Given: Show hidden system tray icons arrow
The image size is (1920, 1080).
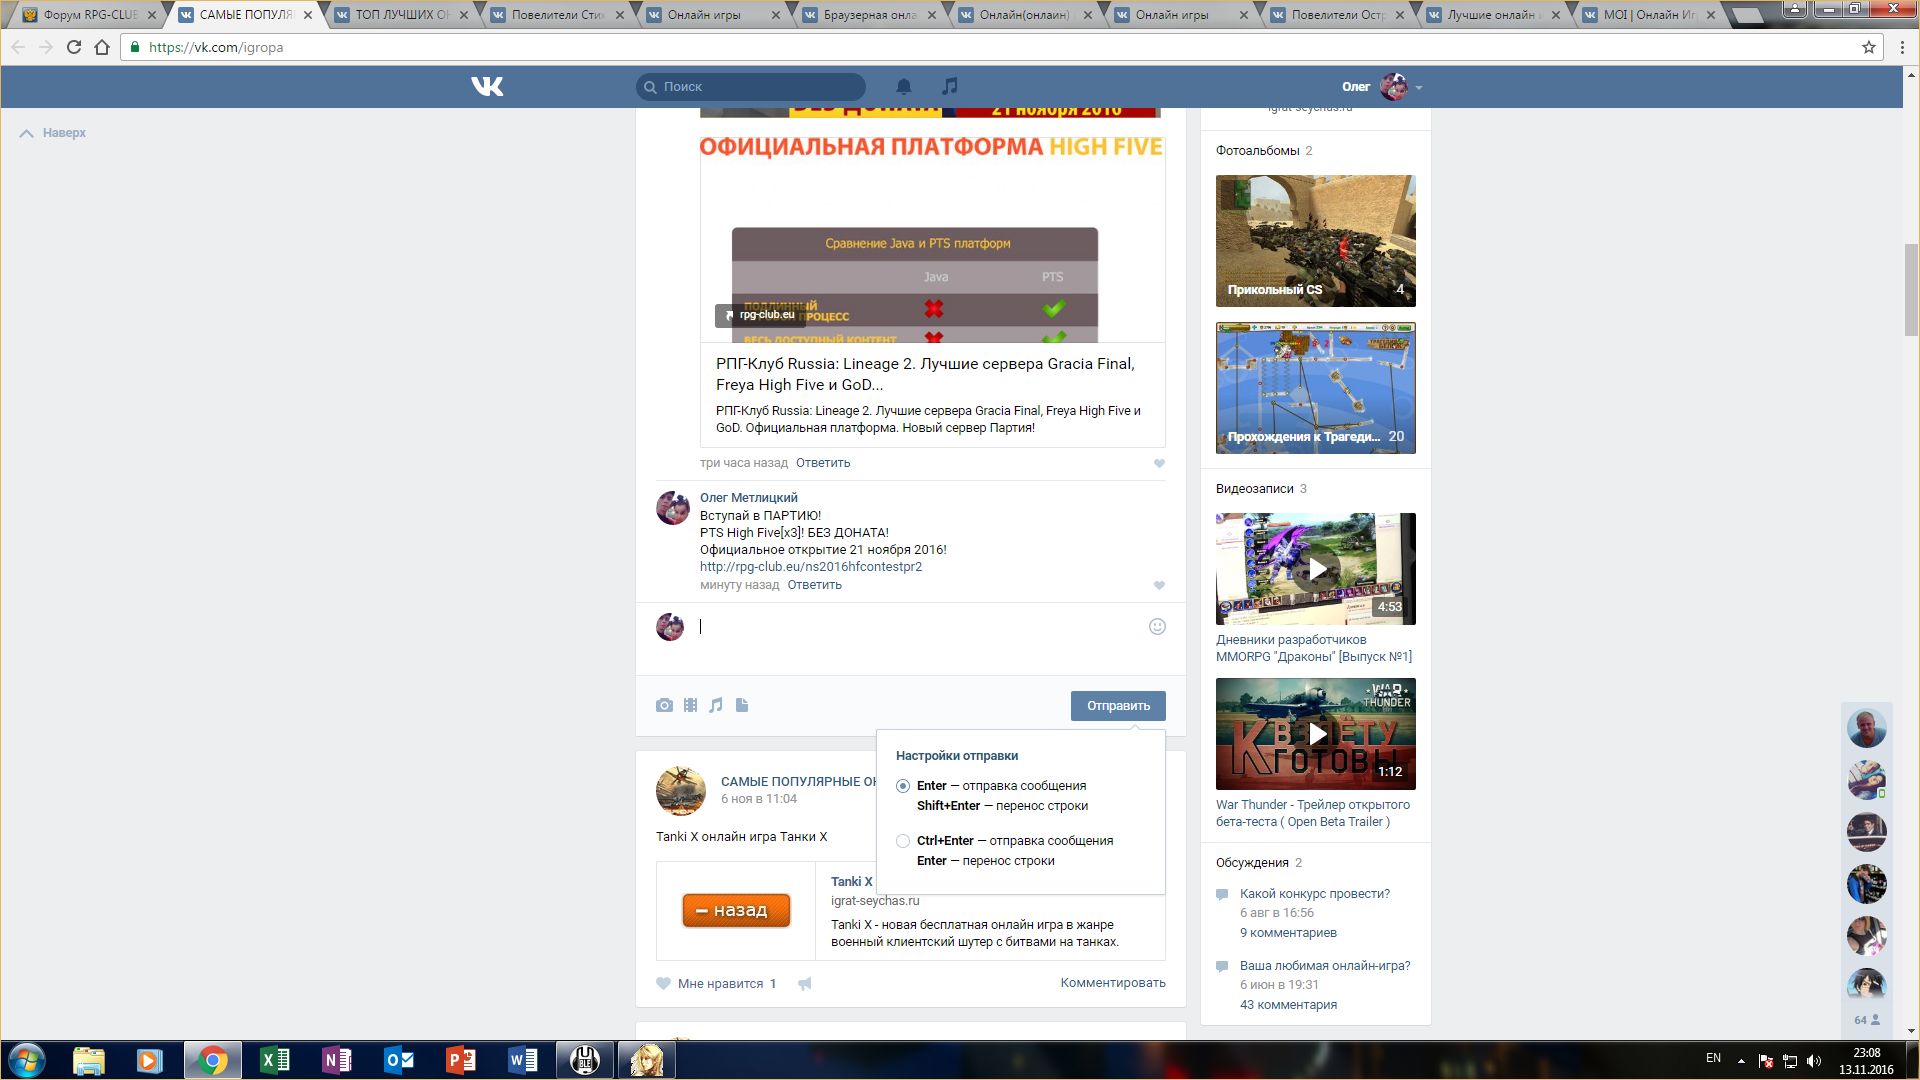Looking at the screenshot, I should tap(1741, 1061).
